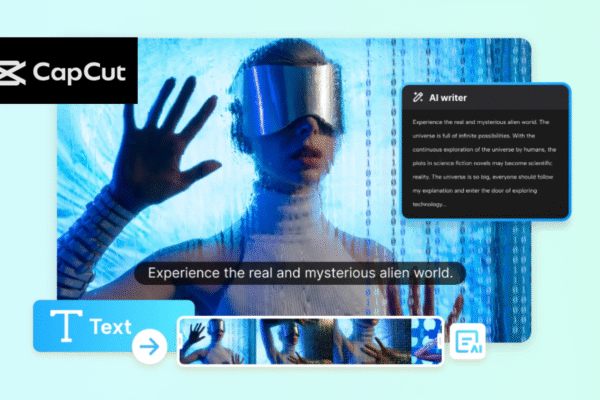Click the AI text icon beside timeline
The width and height of the screenshot is (600, 400).
tap(466, 342)
